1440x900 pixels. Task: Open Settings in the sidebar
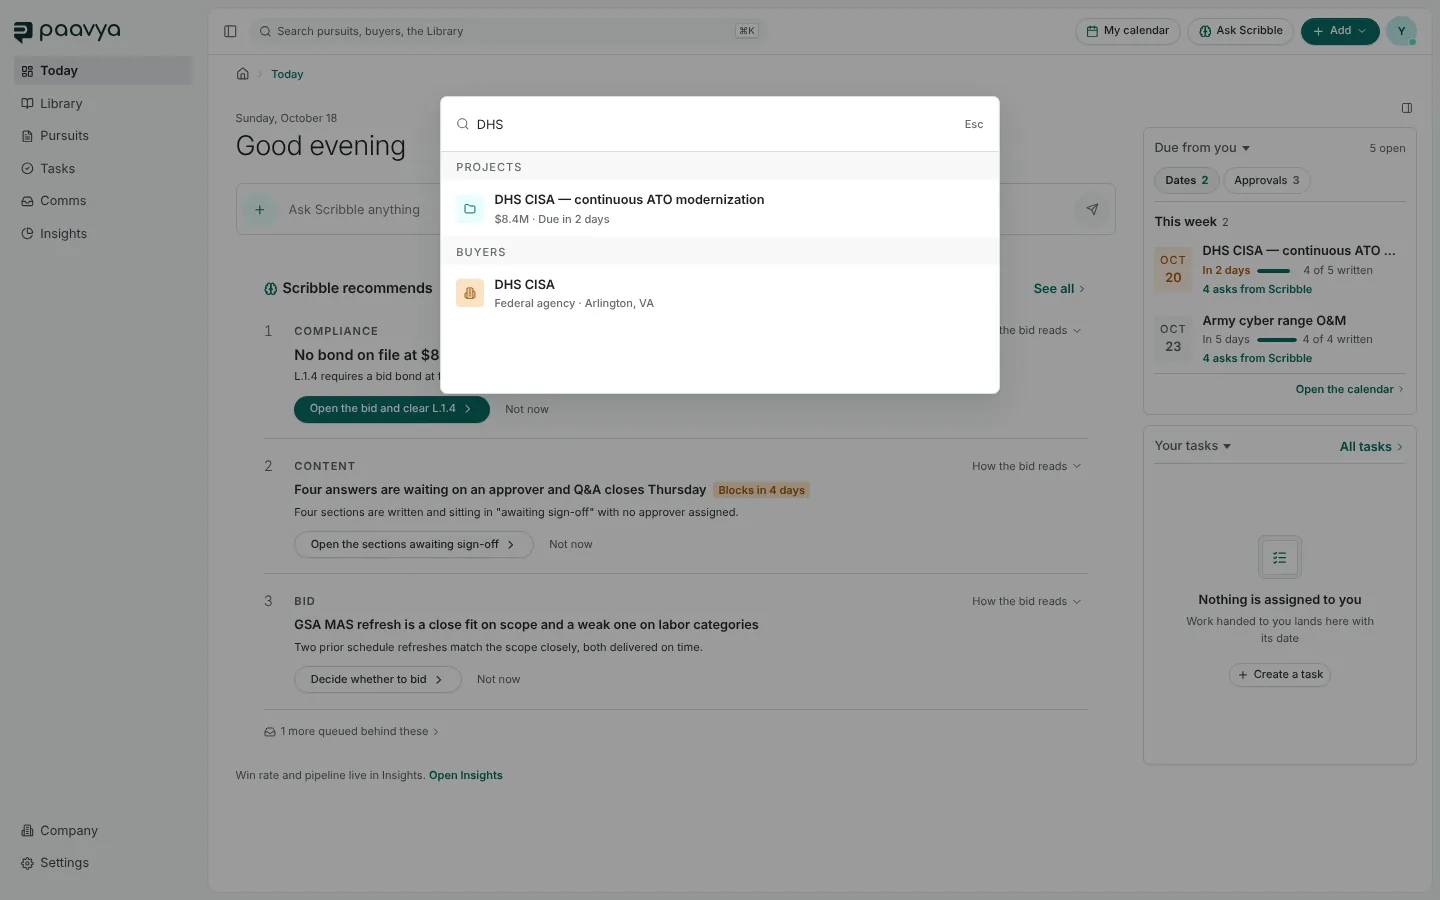pyautogui.click(x=103, y=863)
